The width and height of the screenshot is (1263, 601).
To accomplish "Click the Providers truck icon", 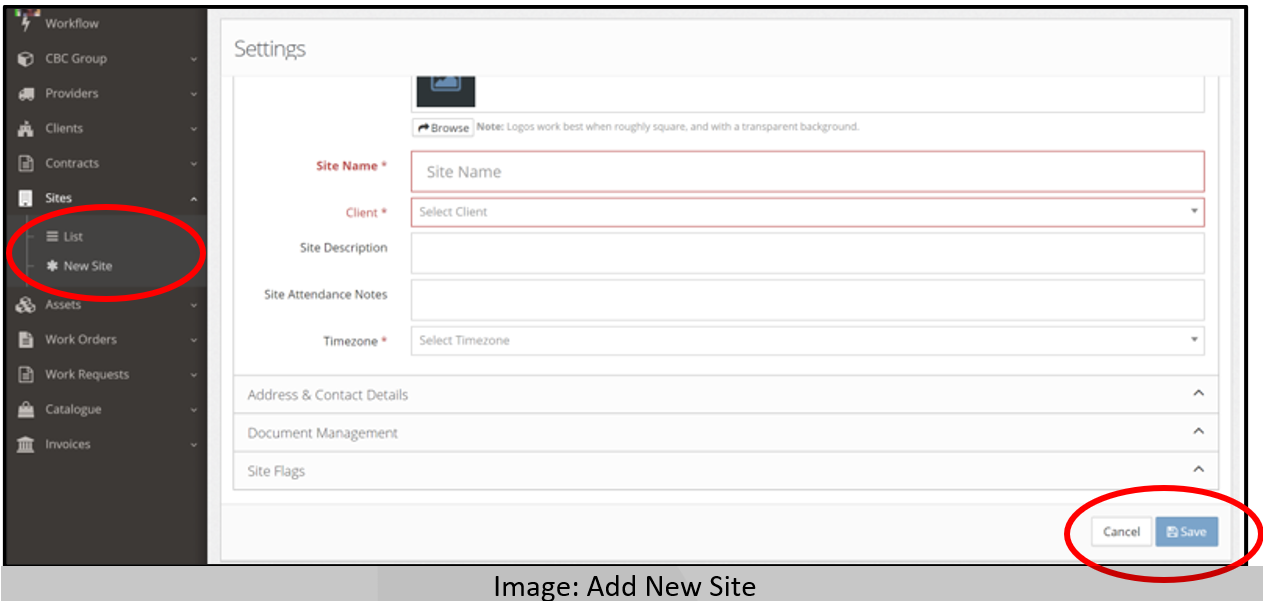I will 26,94.
